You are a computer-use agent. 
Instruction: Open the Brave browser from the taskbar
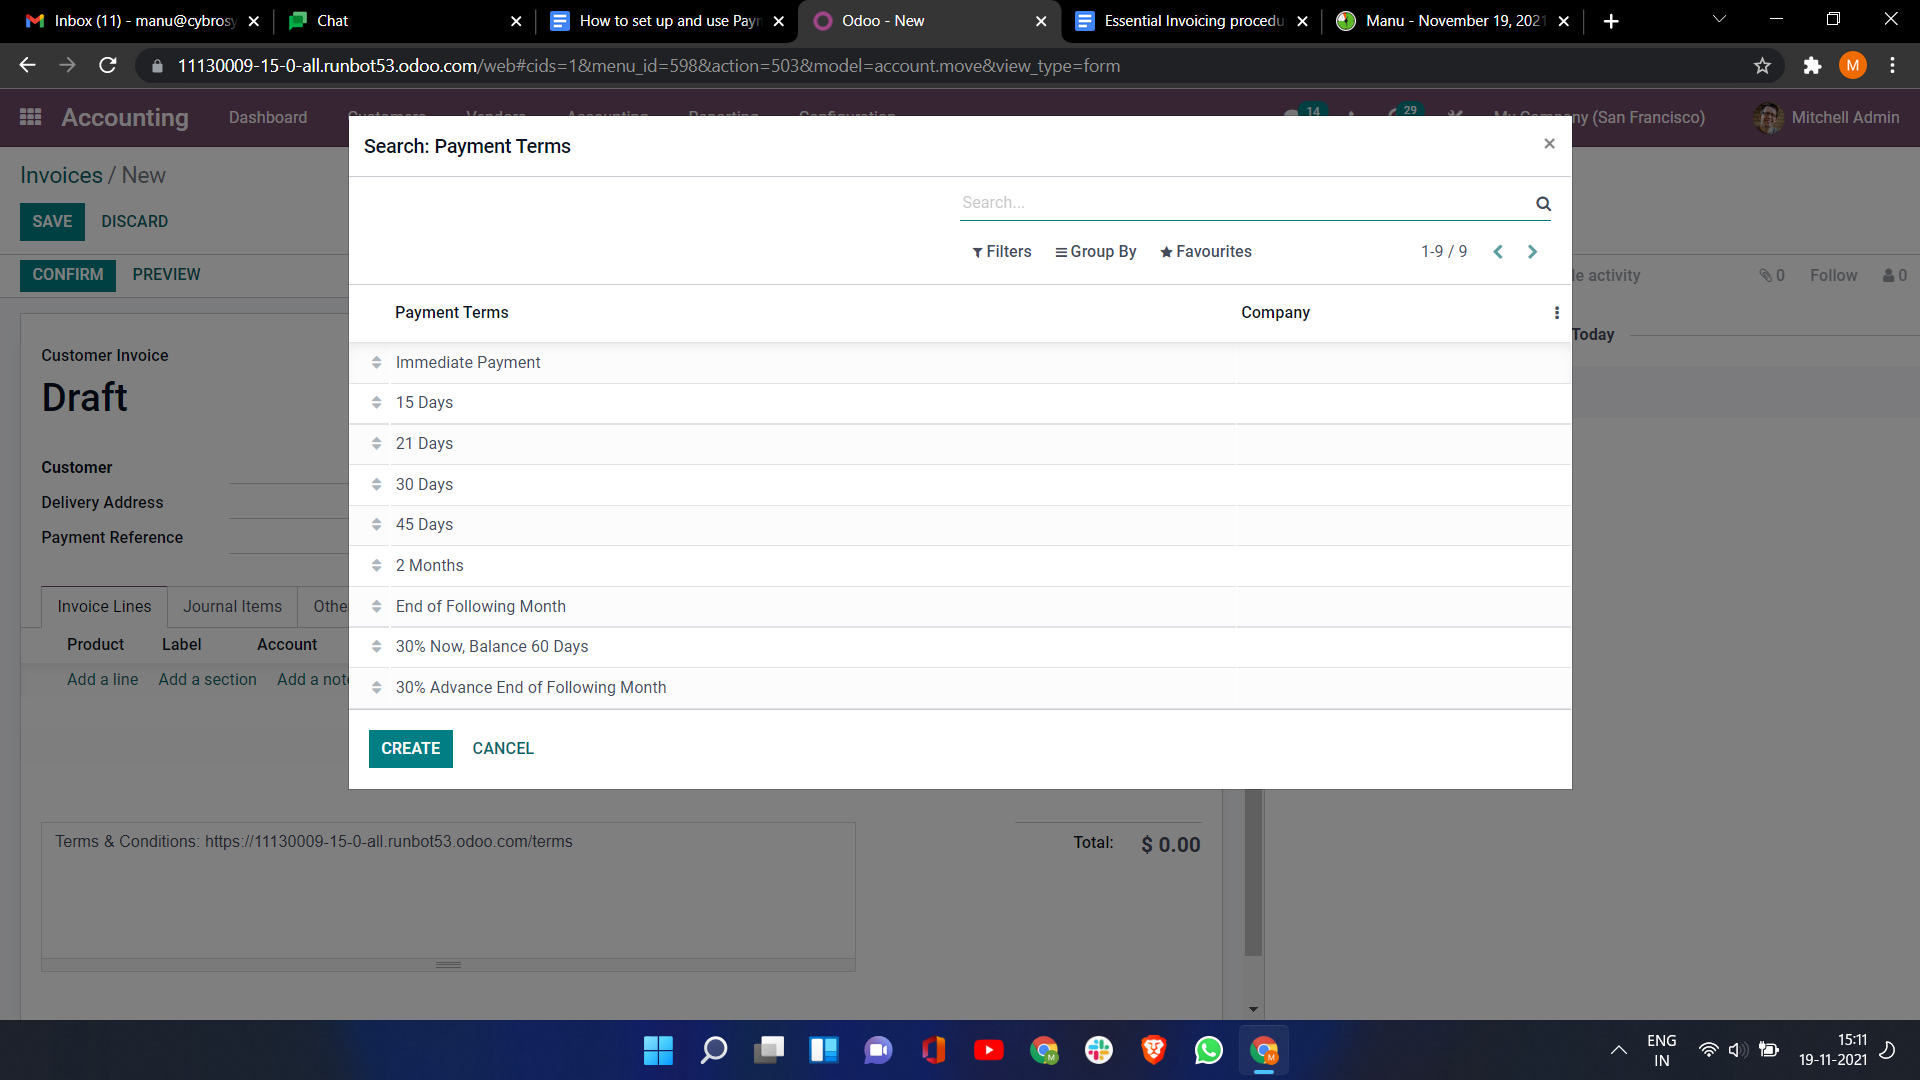point(1153,1050)
